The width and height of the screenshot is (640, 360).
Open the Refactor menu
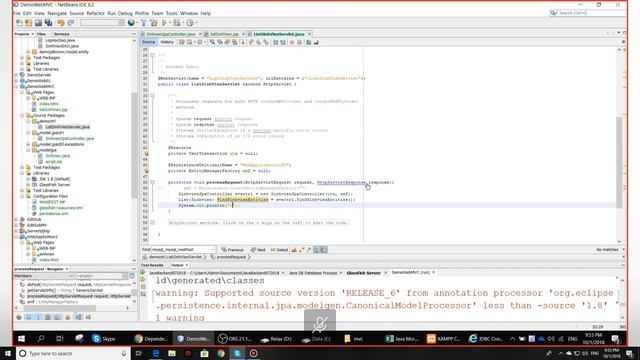pos(96,13)
